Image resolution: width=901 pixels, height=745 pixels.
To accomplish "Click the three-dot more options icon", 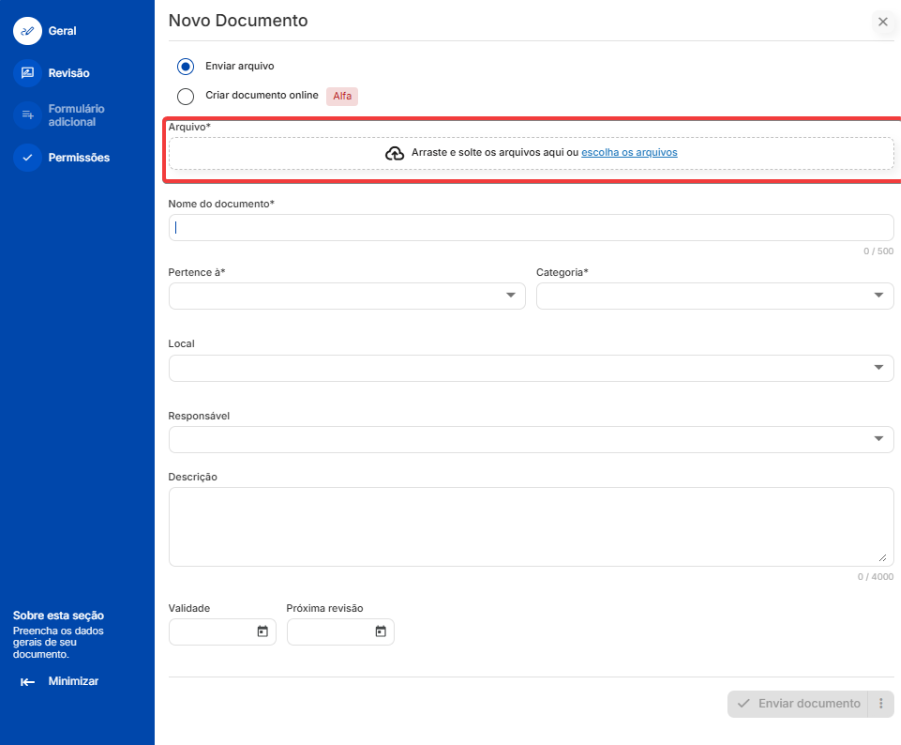I will tap(881, 704).
